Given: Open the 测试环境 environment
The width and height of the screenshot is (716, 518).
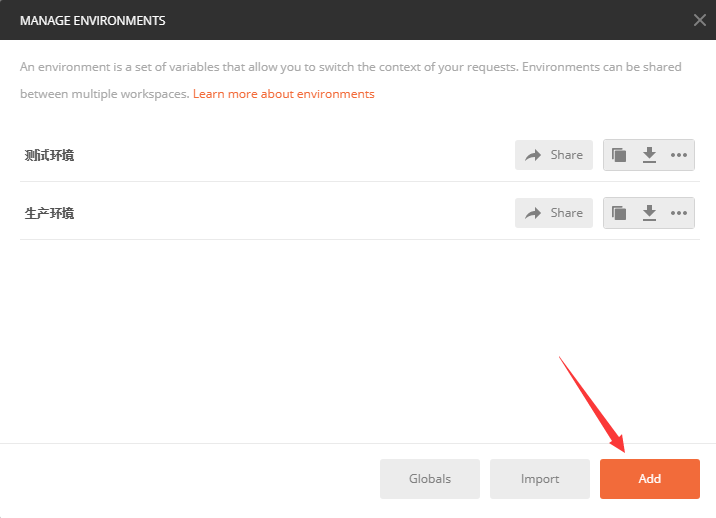Looking at the screenshot, I should (49, 155).
